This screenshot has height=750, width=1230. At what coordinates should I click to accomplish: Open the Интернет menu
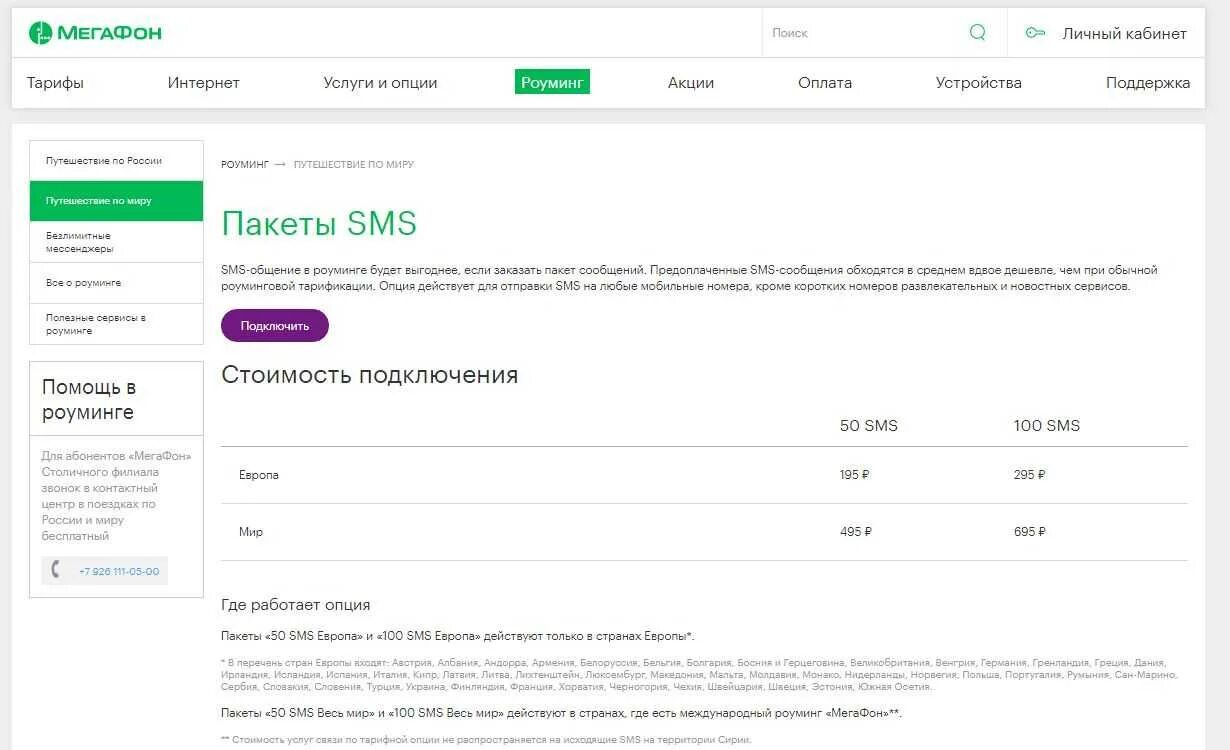point(204,83)
